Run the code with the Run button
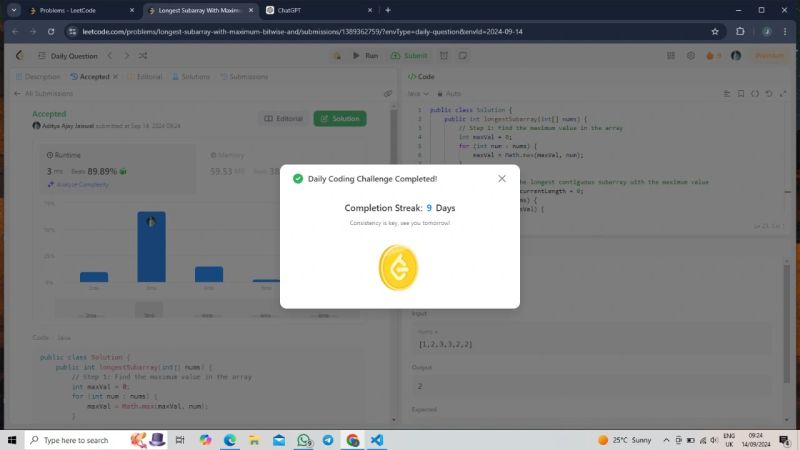 pyautogui.click(x=365, y=56)
